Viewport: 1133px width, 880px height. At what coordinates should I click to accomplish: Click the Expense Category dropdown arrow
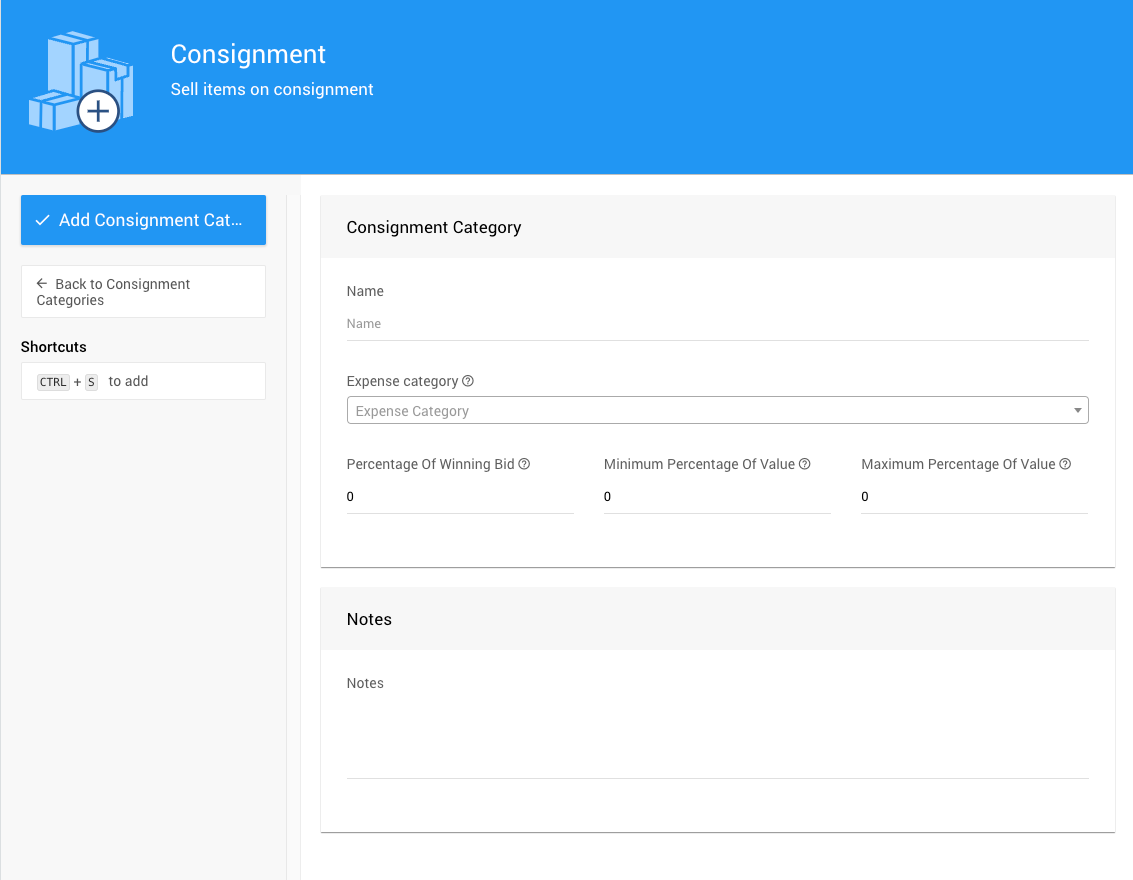coord(1077,411)
